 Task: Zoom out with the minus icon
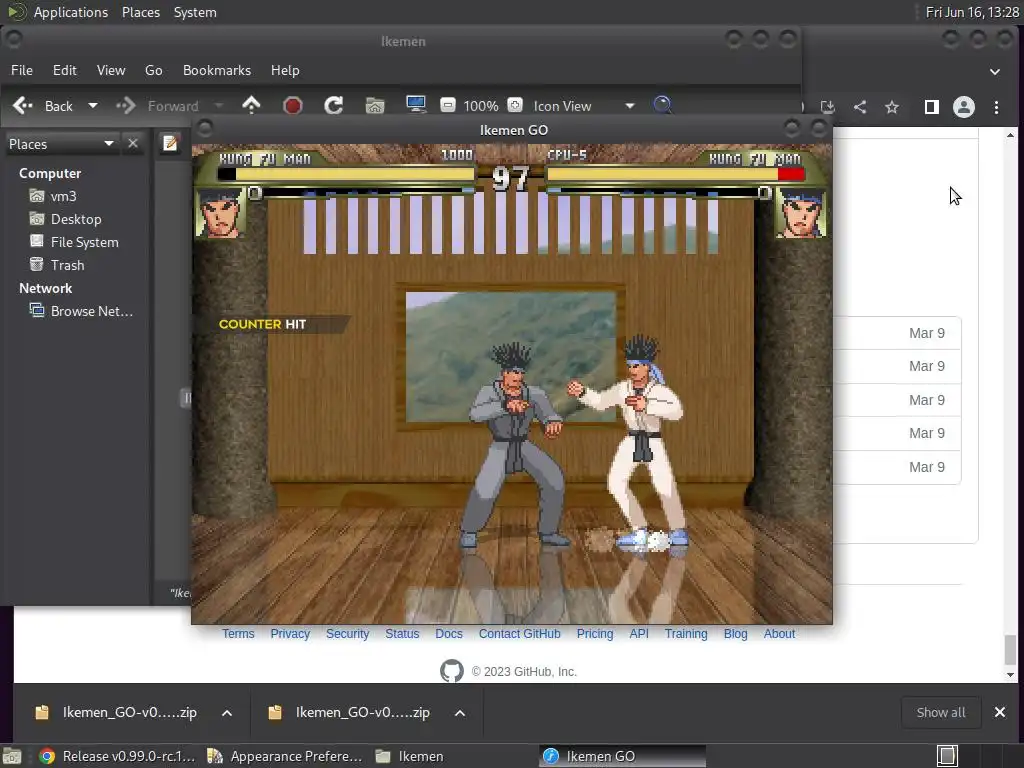[447, 105]
